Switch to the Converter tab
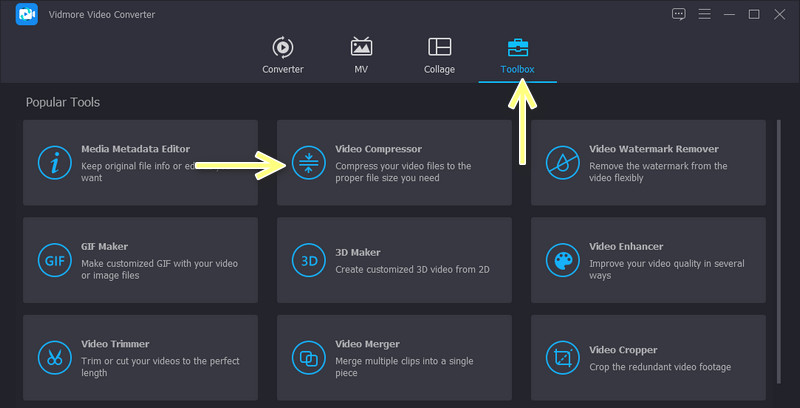The height and width of the screenshot is (408, 800). [x=282, y=56]
